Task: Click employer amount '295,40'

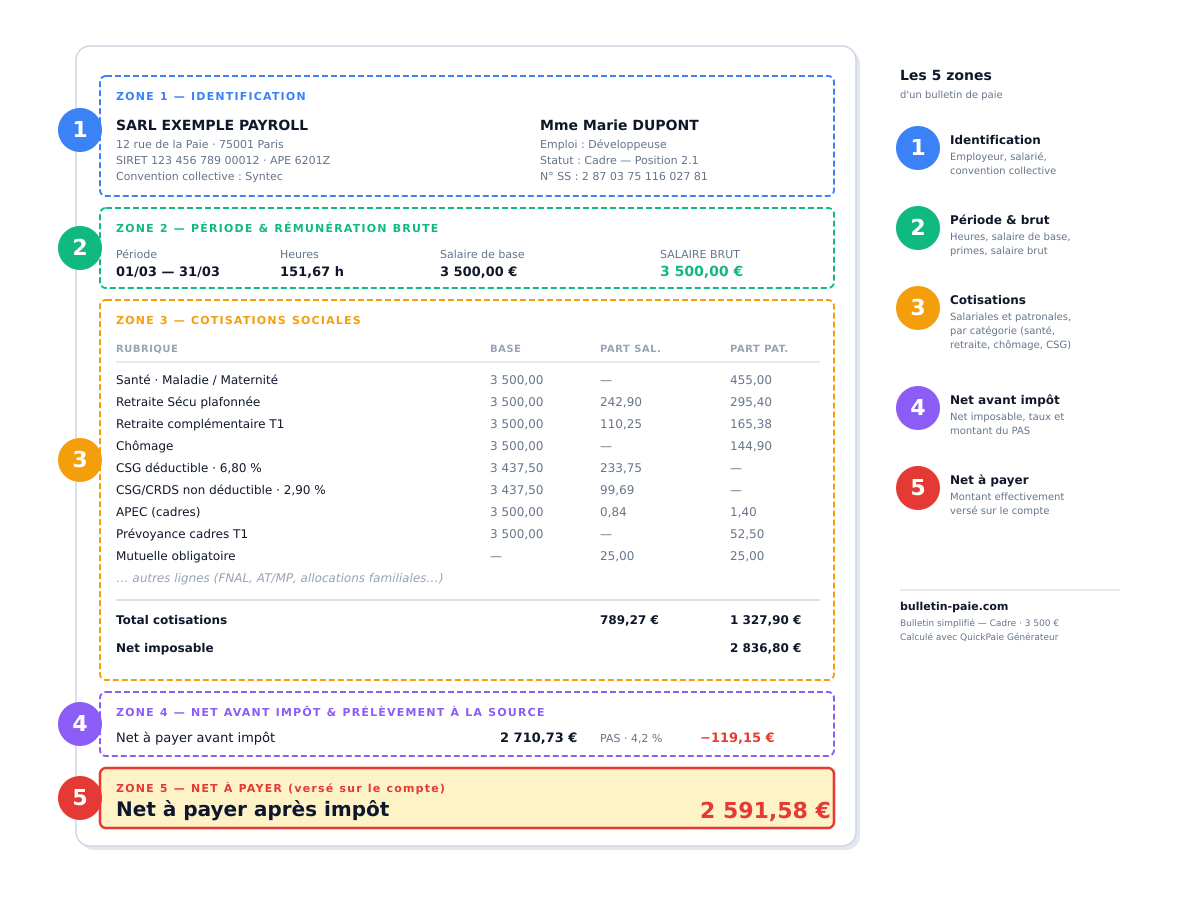Action: (751, 402)
